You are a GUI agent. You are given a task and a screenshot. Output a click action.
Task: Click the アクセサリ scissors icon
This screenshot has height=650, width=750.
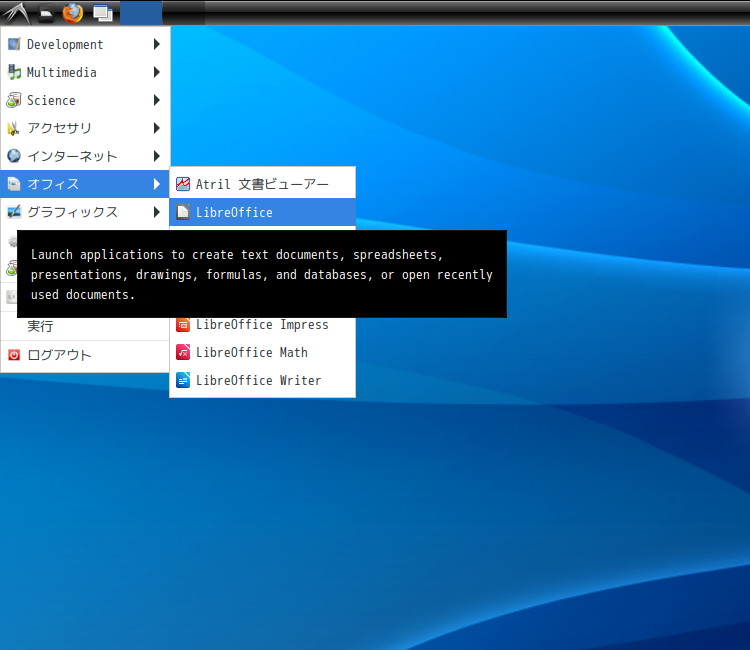[14, 128]
